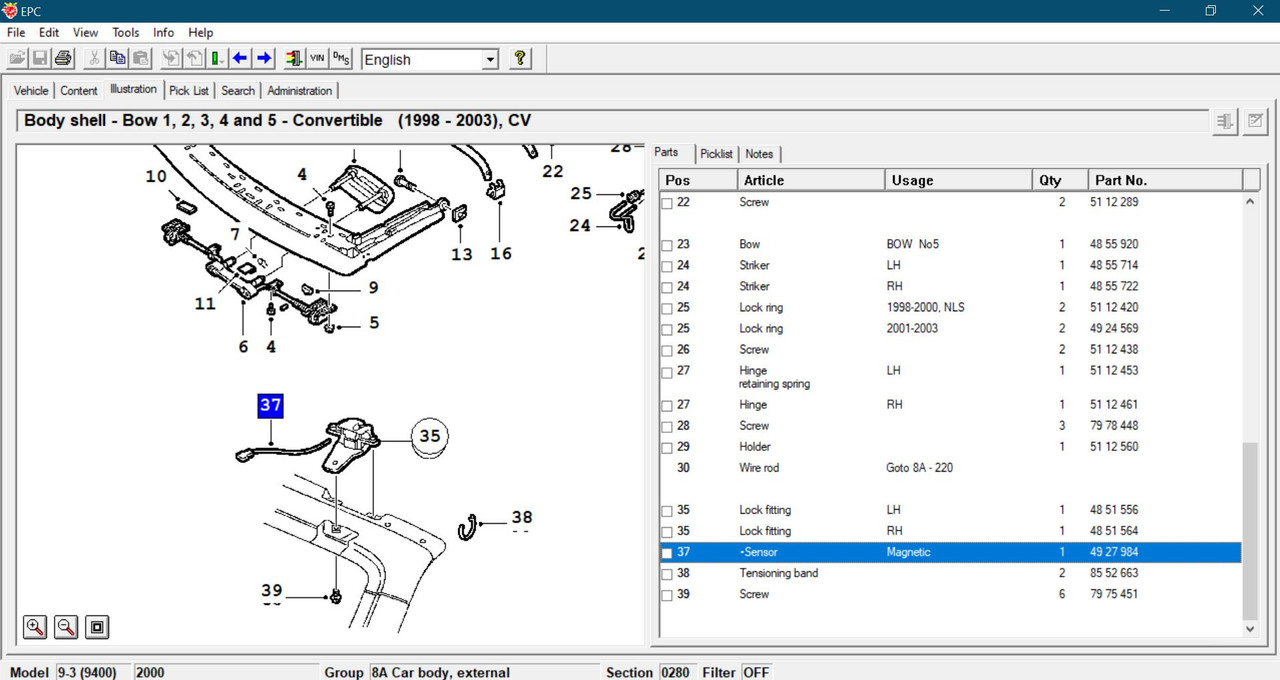Click the parts list scroll-down arrow
Image resolution: width=1280 pixels, height=680 pixels.
pyautogui.click(x=1250, y=629)
